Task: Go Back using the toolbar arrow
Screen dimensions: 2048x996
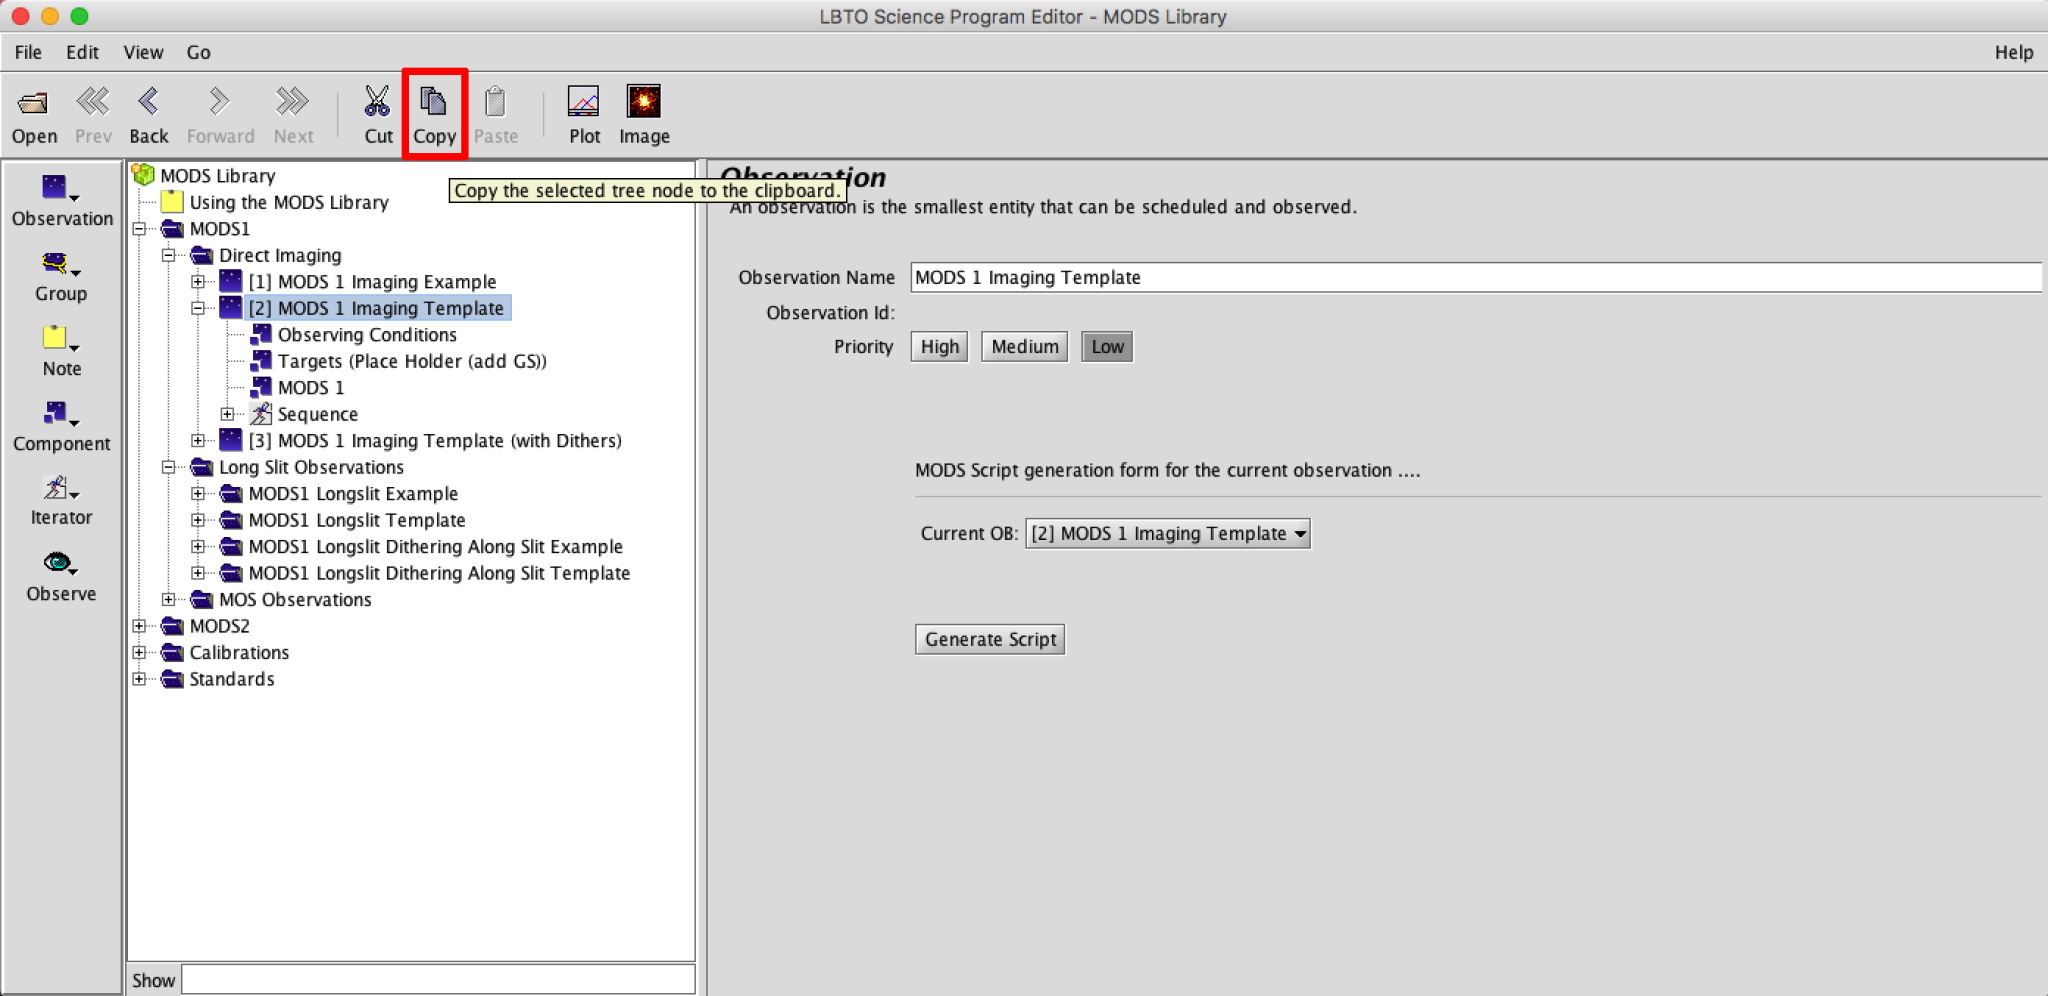Action: [x=149, y=115]
